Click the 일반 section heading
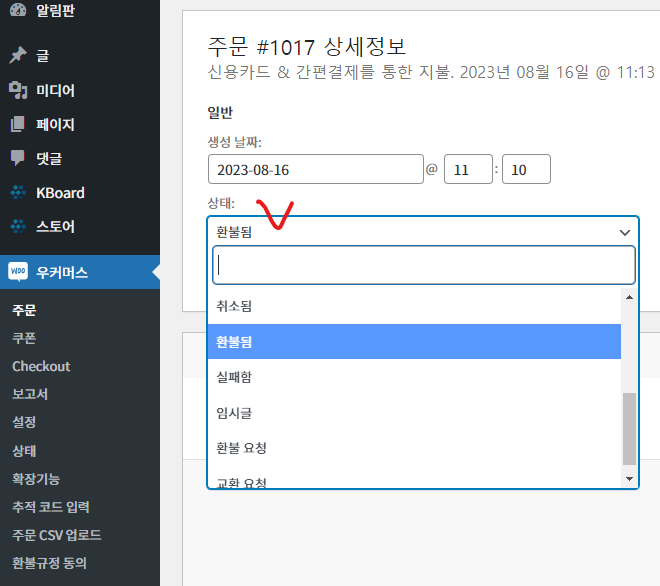 coord(220,112)
